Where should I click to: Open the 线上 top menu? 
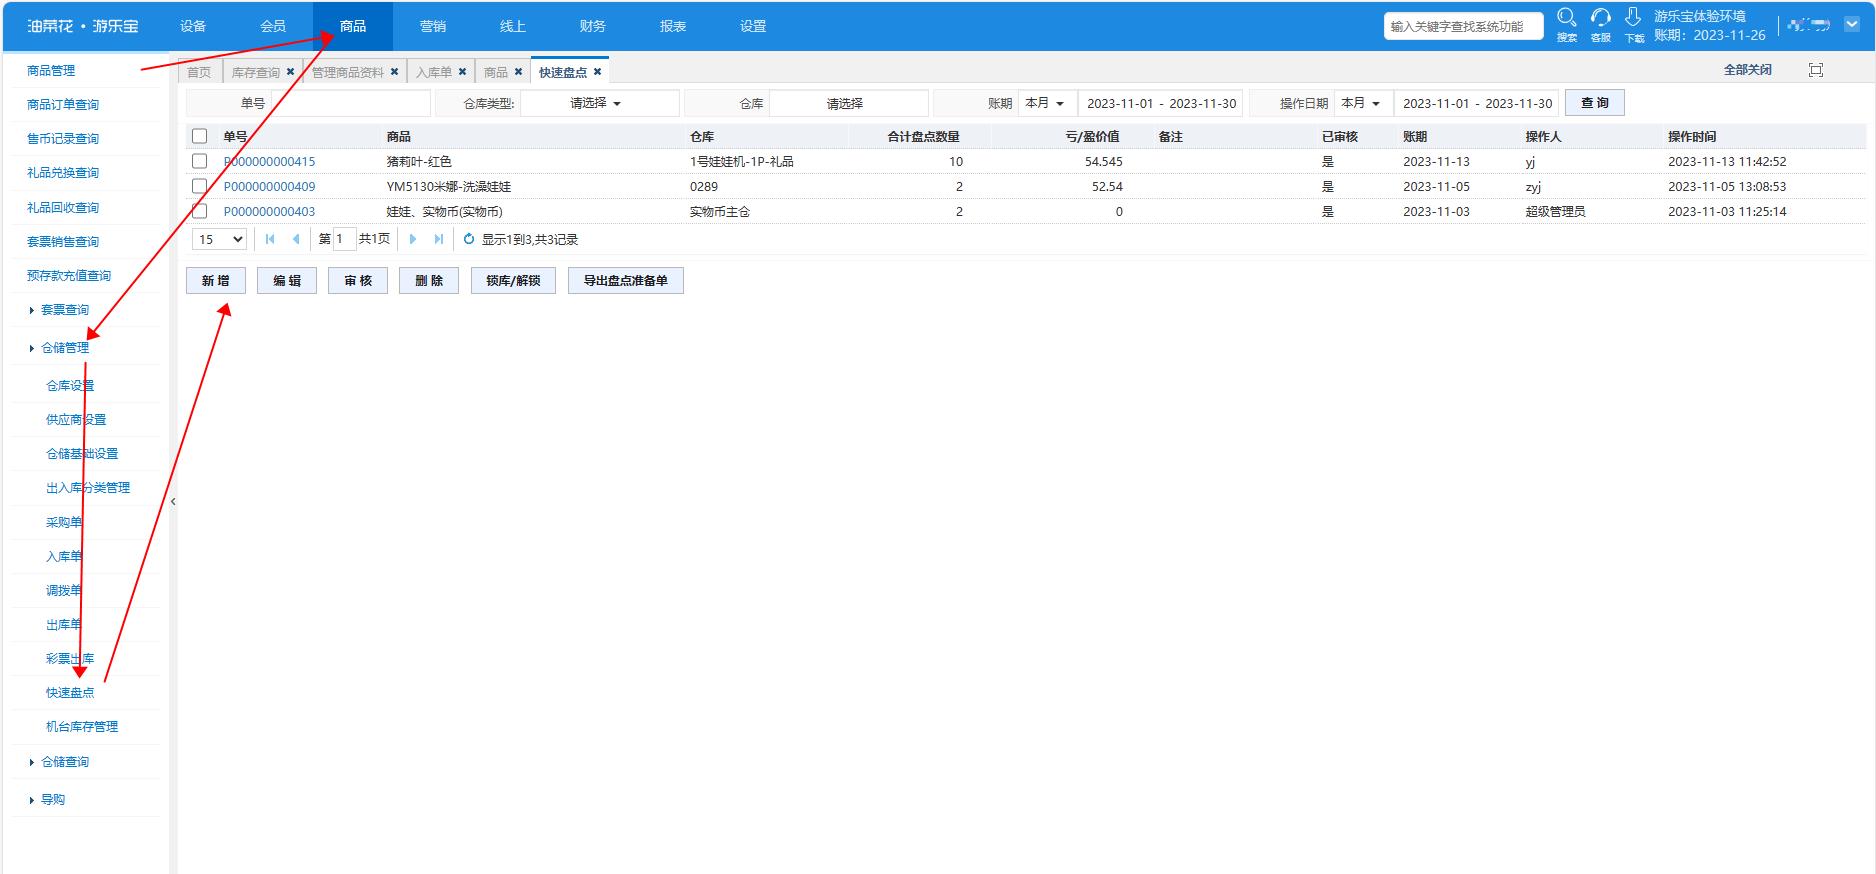[x=513, y=26]
